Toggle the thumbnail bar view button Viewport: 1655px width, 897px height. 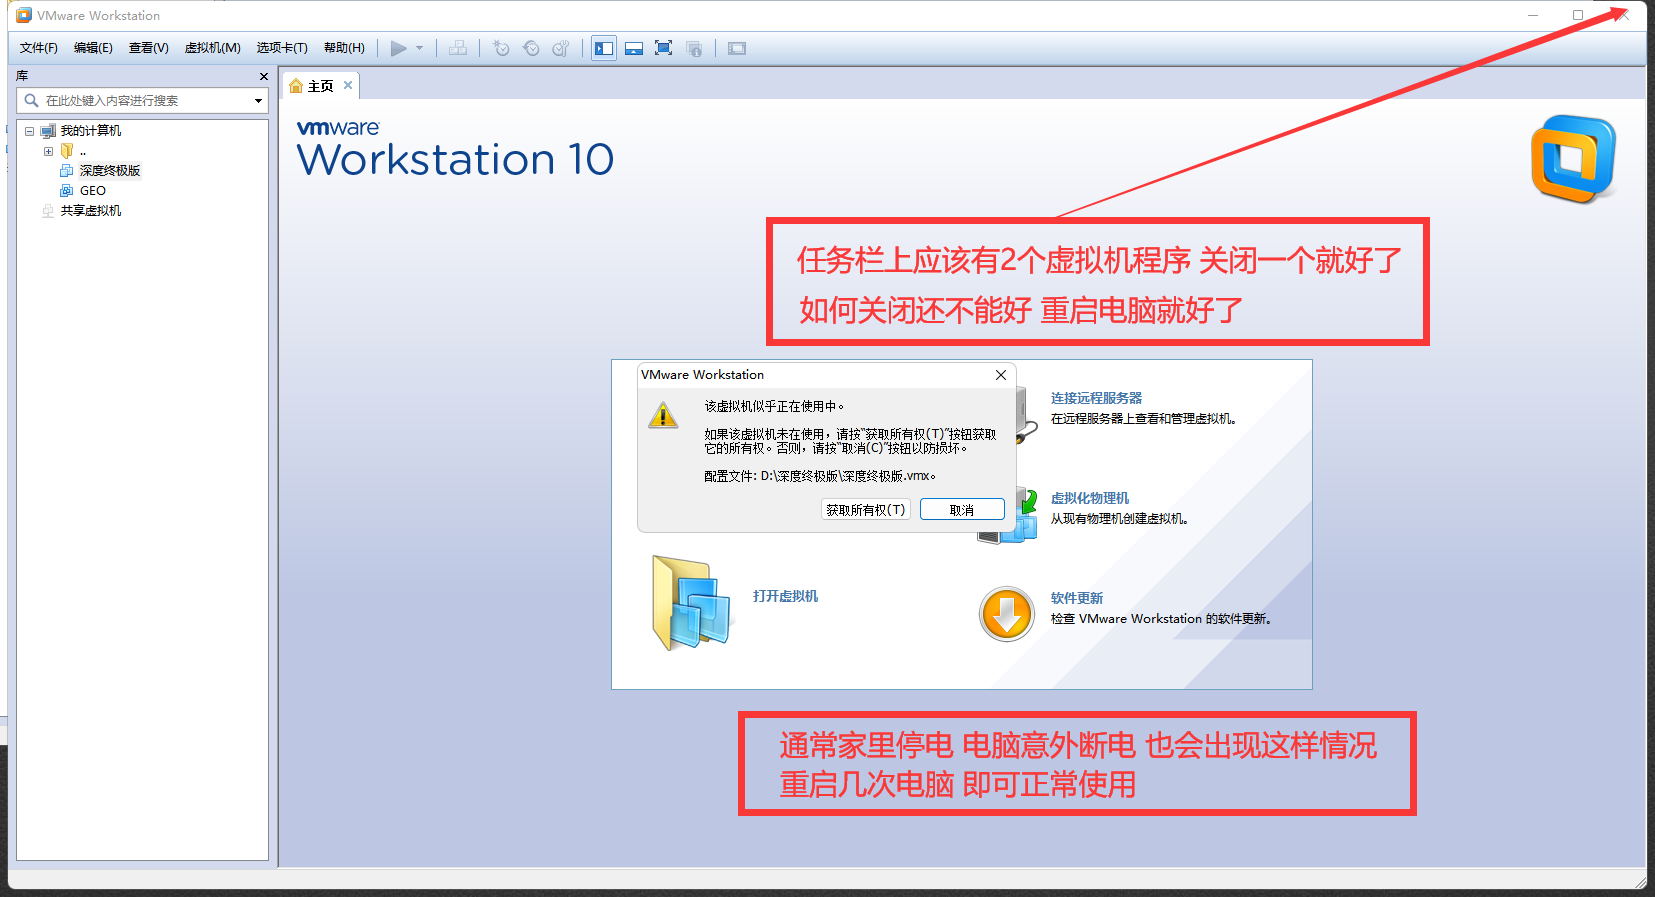coord(634,48)
